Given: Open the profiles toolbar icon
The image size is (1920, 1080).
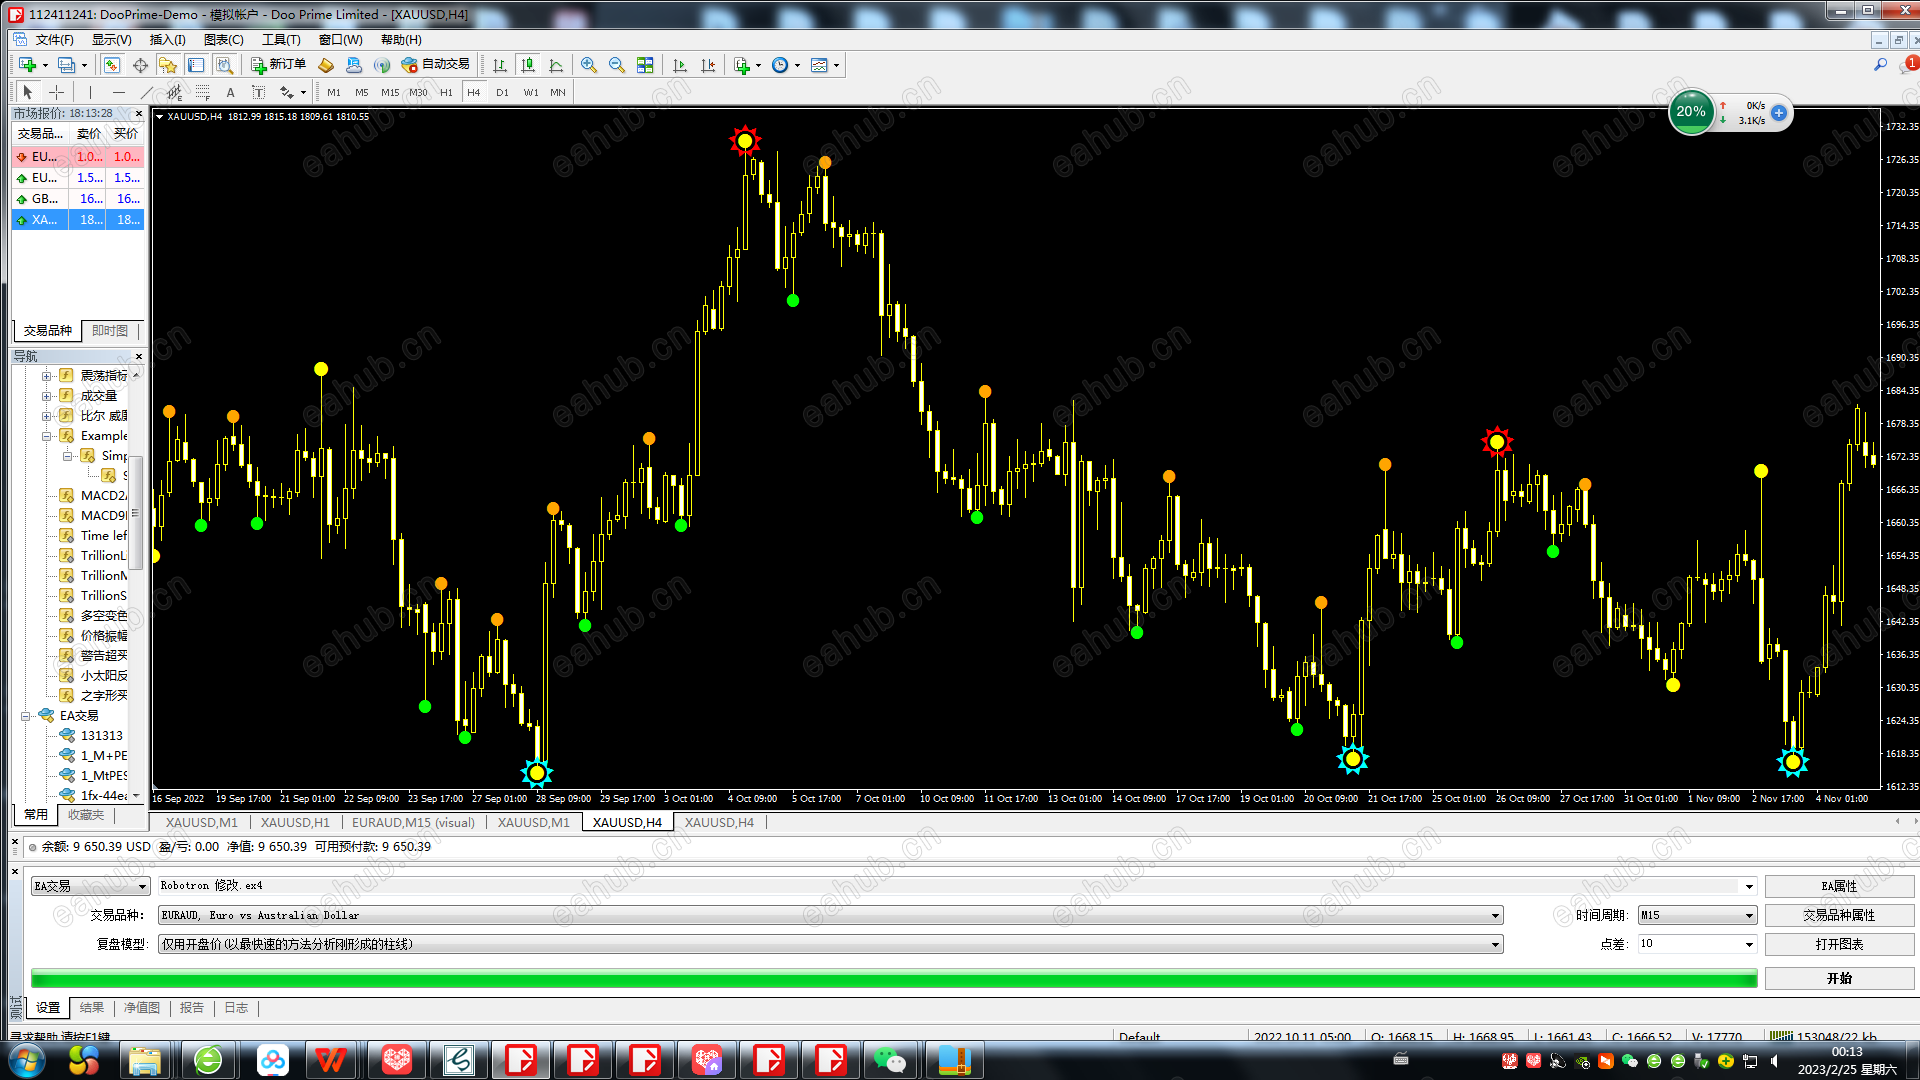Looking at the screenshot, I should point(67,65).
